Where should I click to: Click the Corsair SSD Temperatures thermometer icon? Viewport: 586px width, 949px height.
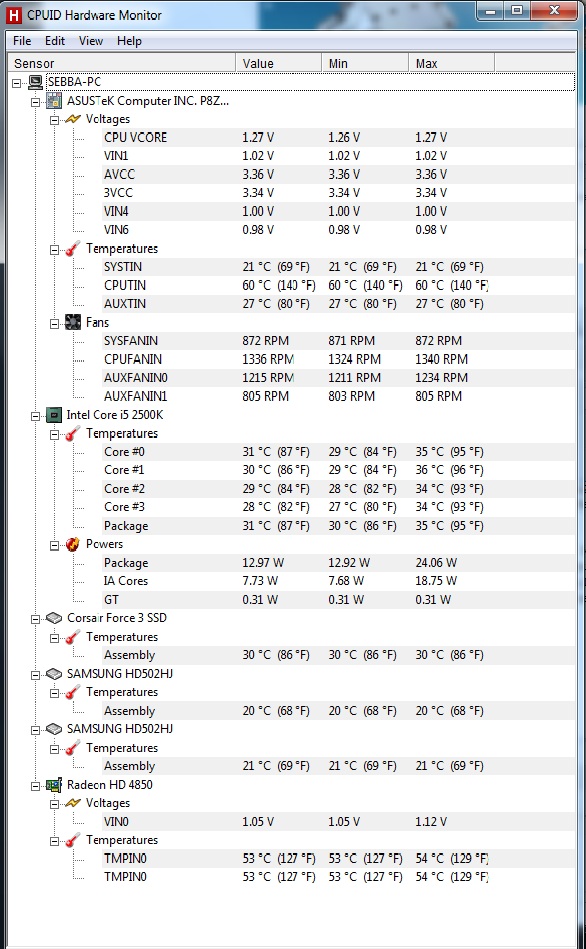(x=73, y=637)
